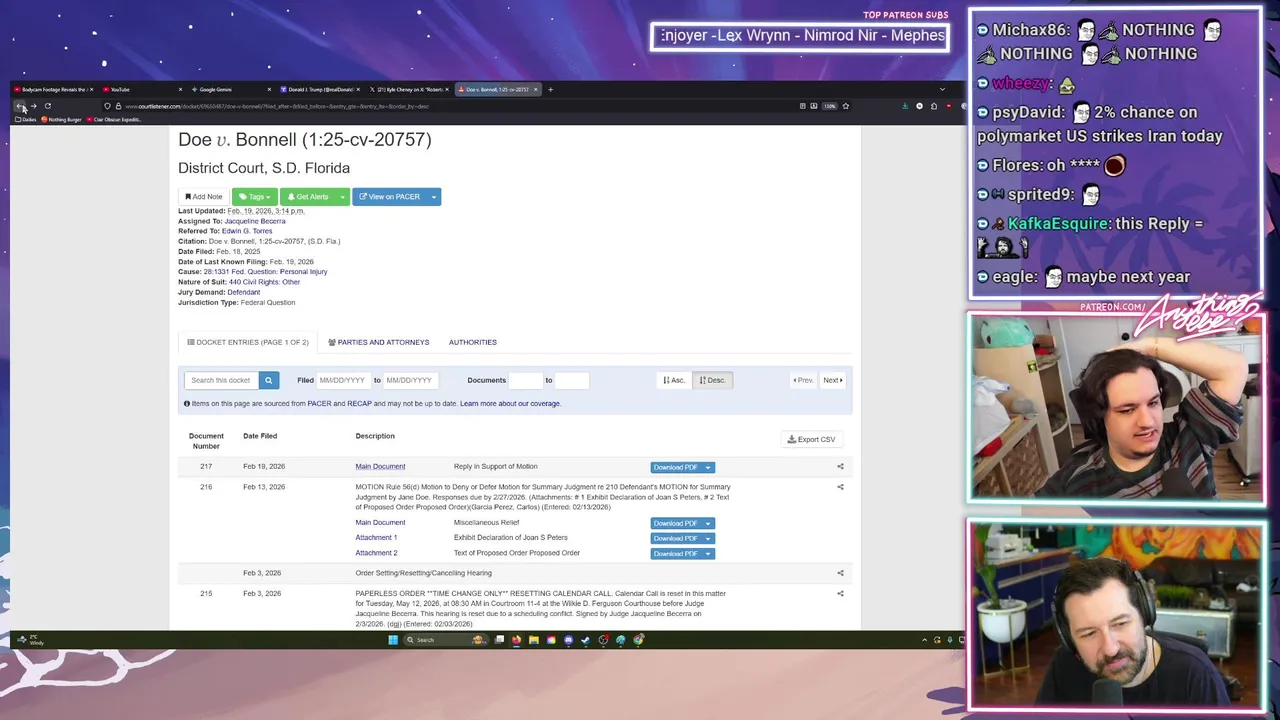Switch to the Google Gemini tab

coord(230,89)
